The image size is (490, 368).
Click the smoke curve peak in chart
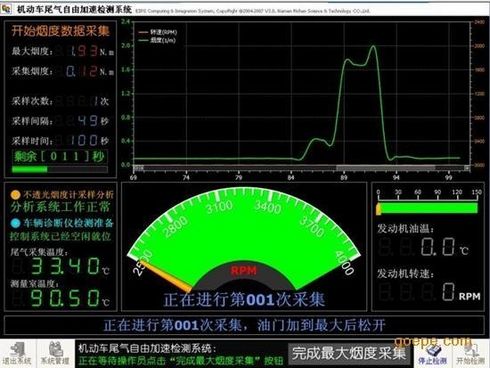[x=373, y=47]
